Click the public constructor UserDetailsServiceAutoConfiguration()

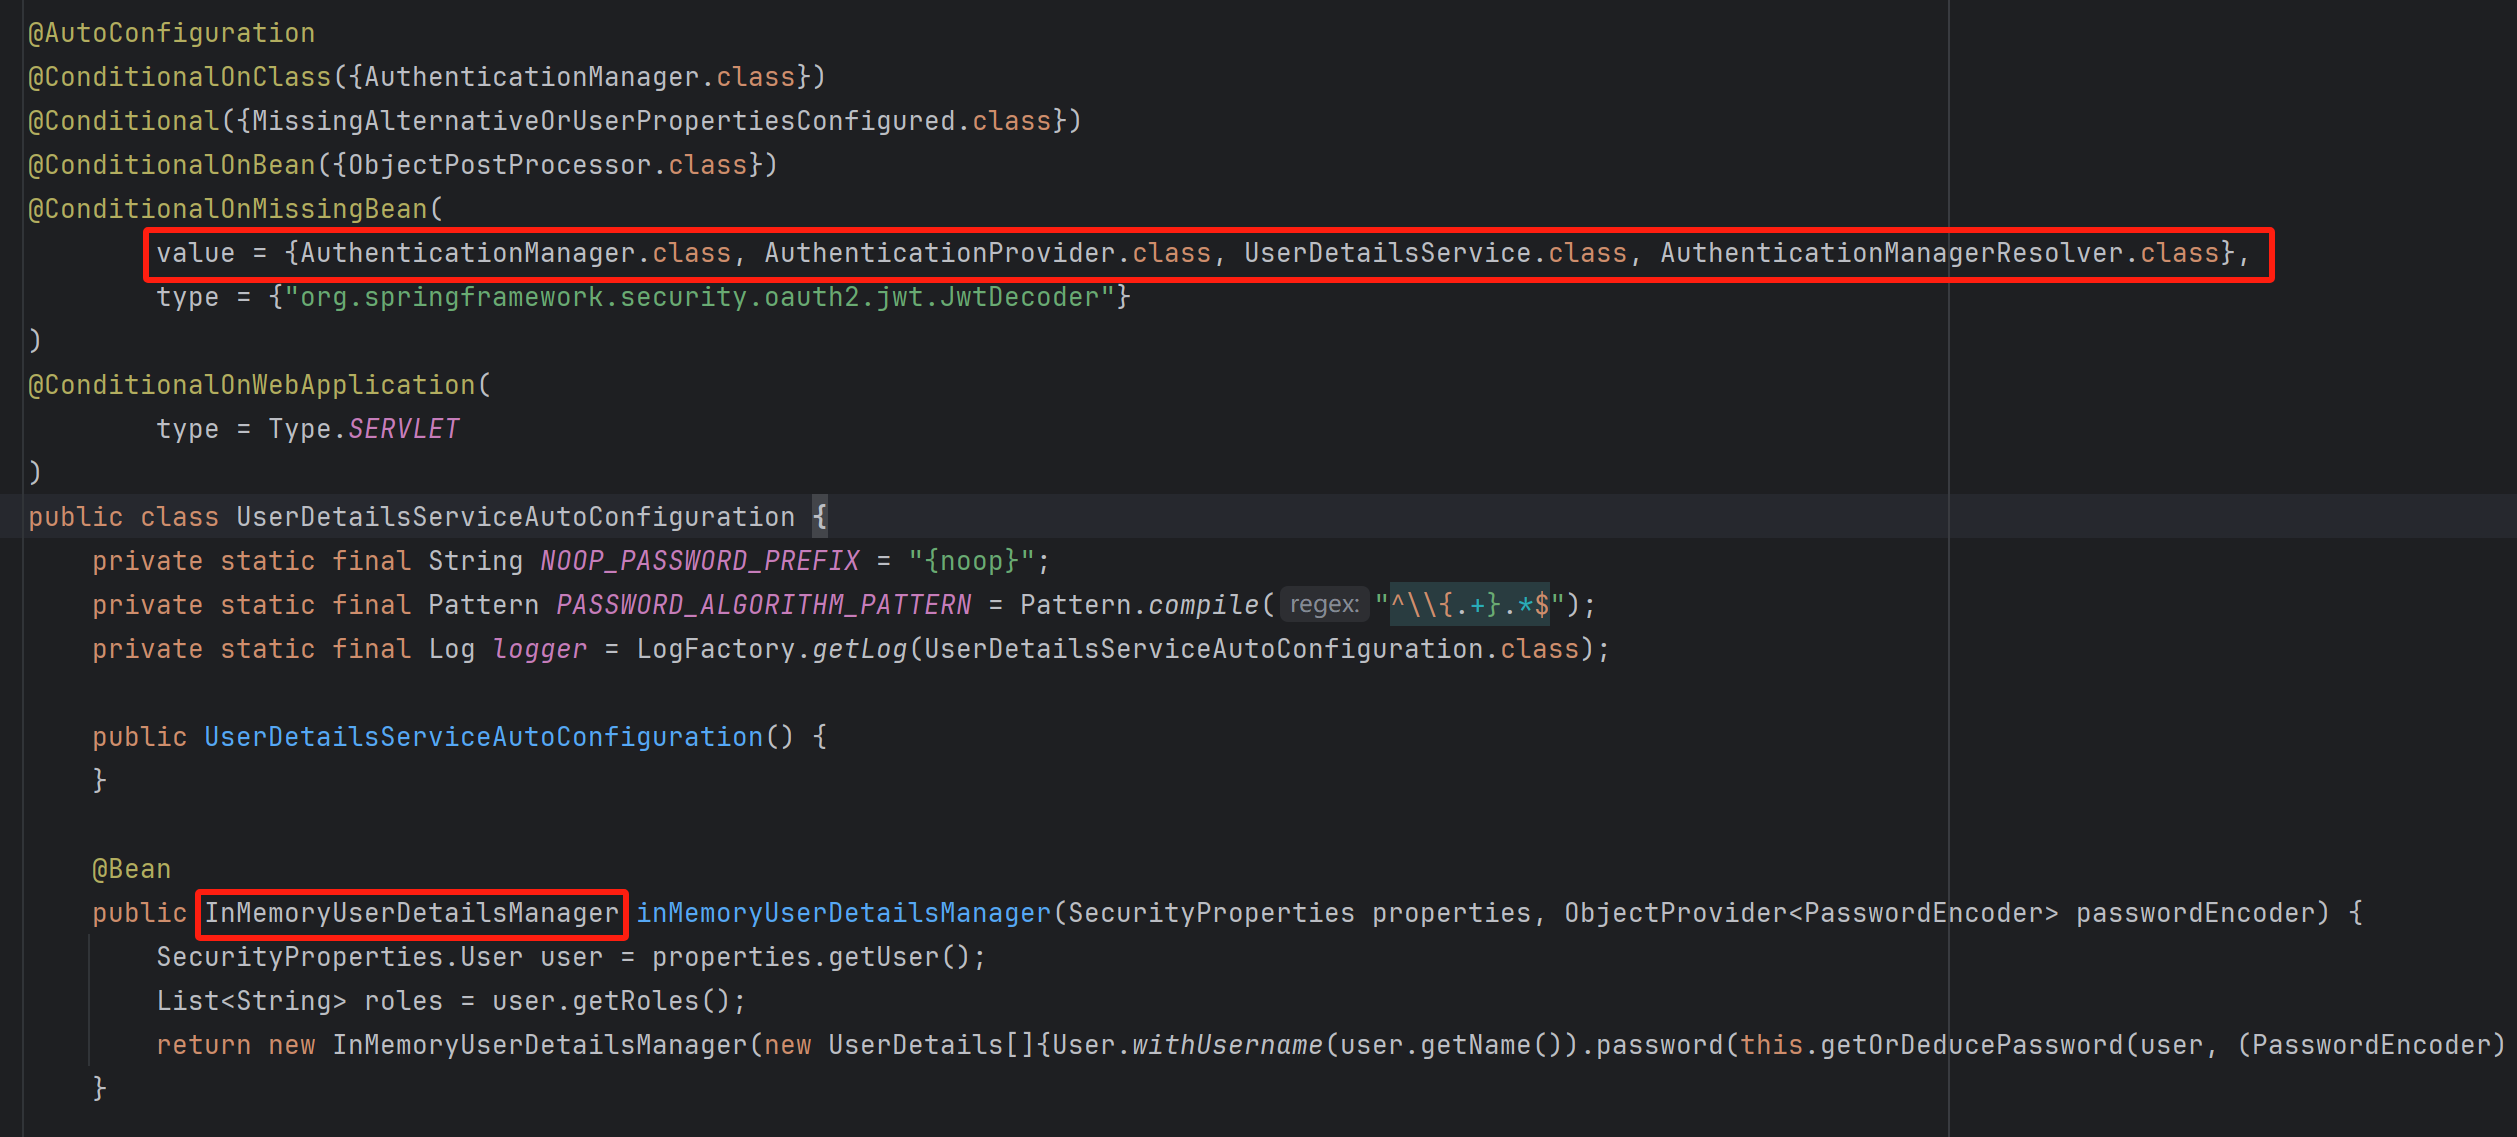click(x=483, y=737)
